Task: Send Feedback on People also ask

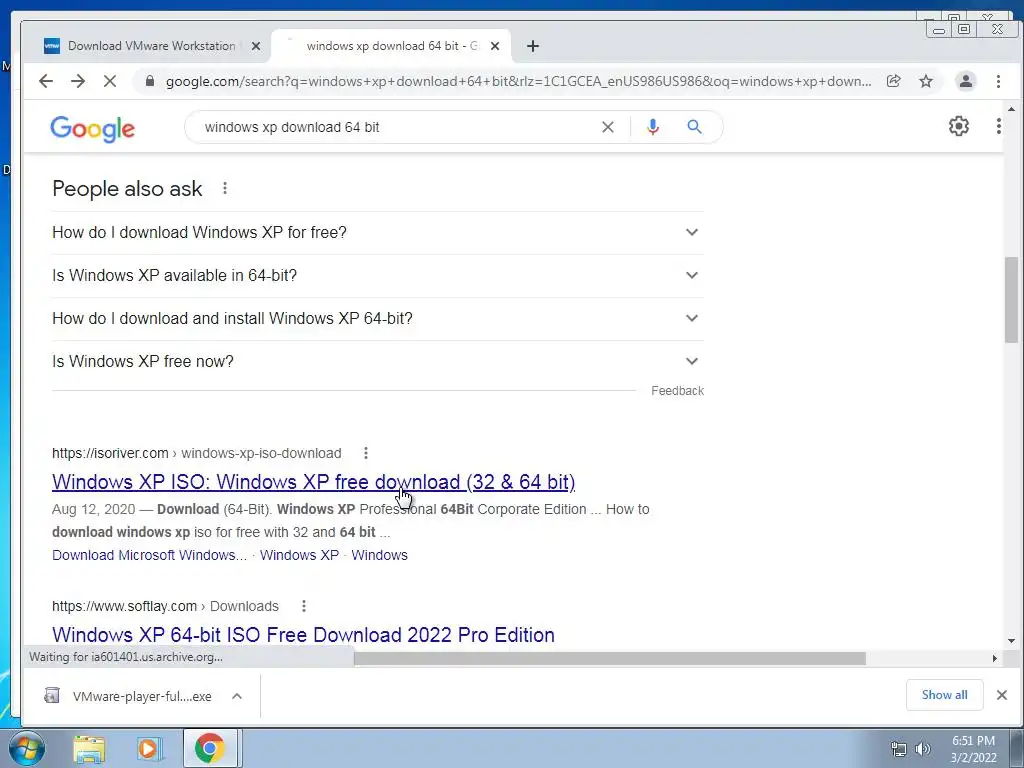Action: coord(677,391)
